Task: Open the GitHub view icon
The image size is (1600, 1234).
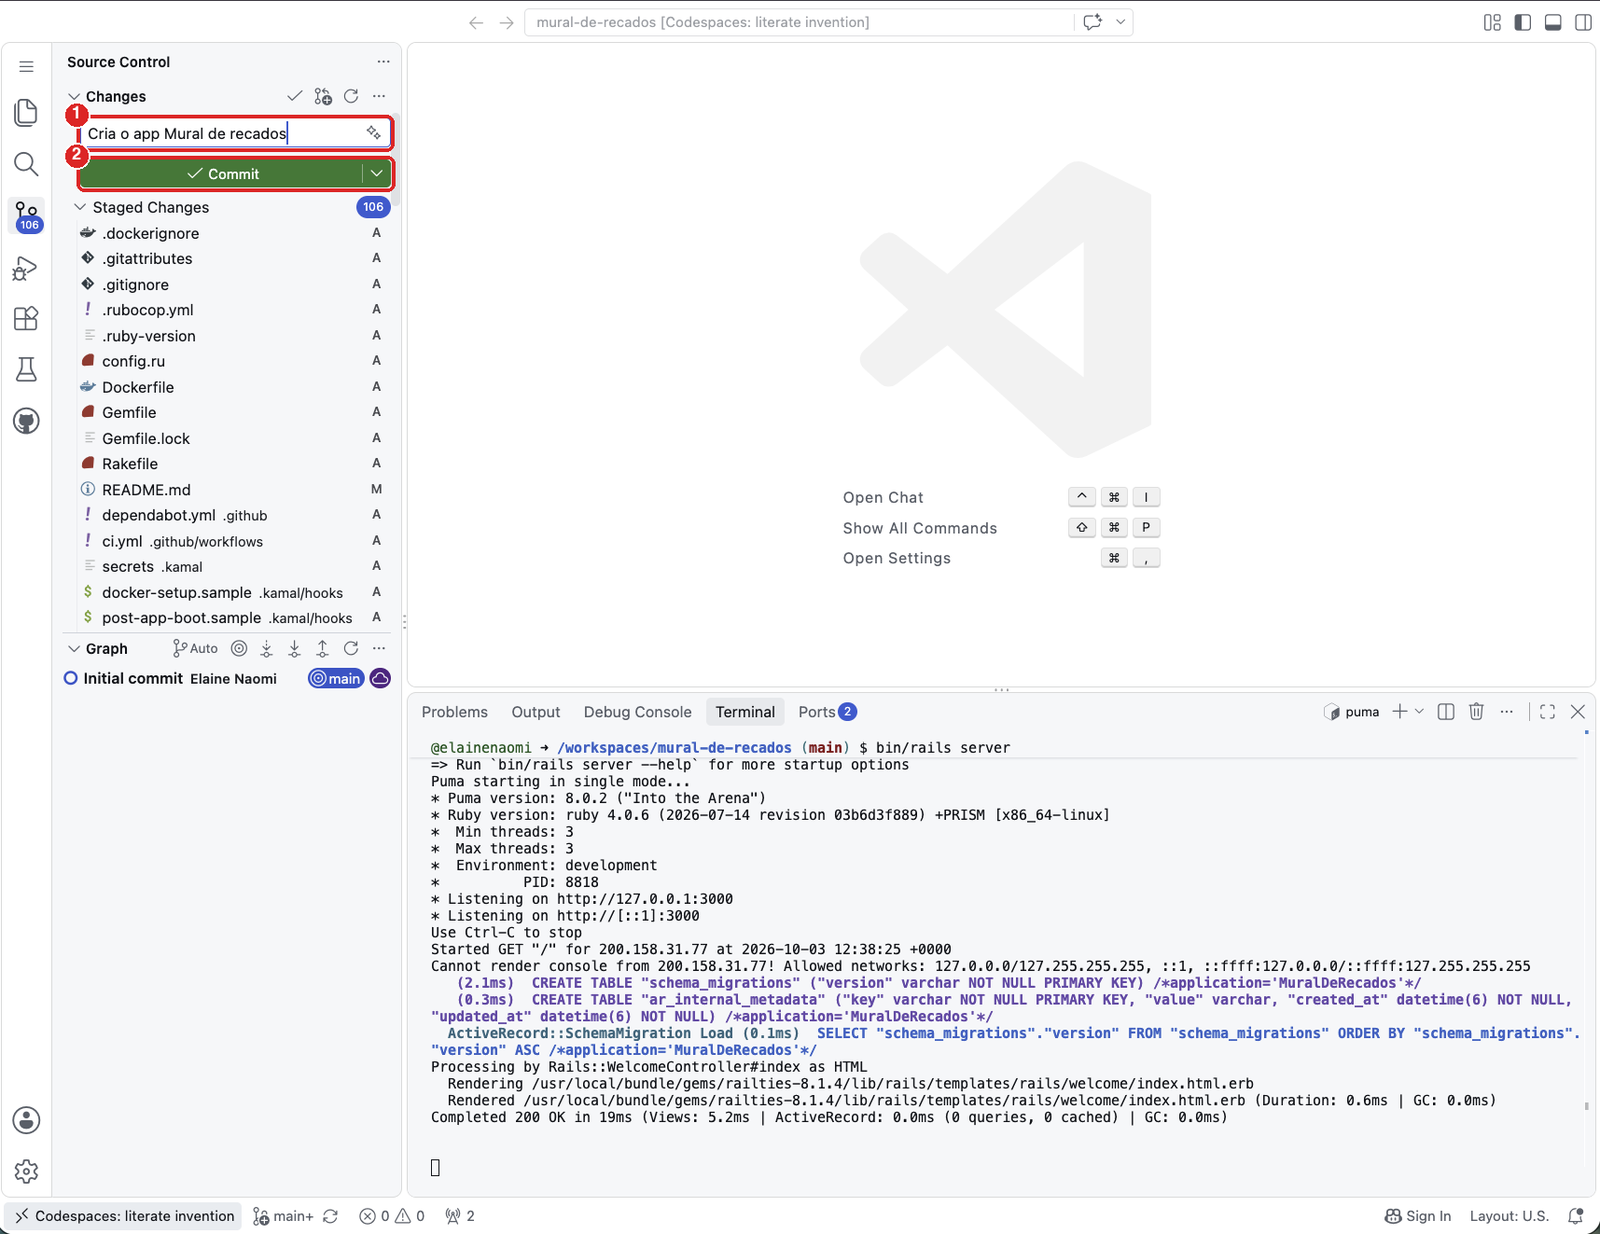Action: click(x=26, y=421)
